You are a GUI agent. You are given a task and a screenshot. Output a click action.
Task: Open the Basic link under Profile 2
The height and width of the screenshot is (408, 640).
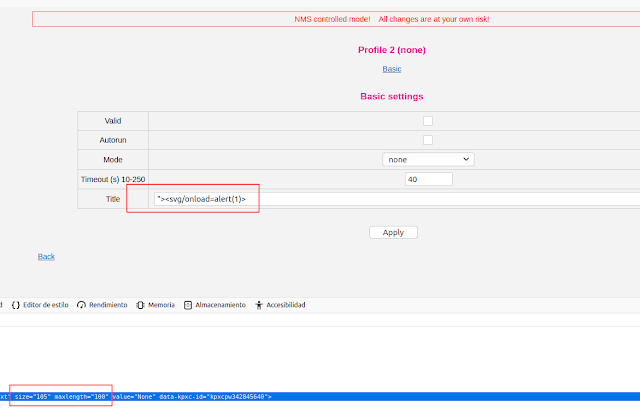(392, 69)
